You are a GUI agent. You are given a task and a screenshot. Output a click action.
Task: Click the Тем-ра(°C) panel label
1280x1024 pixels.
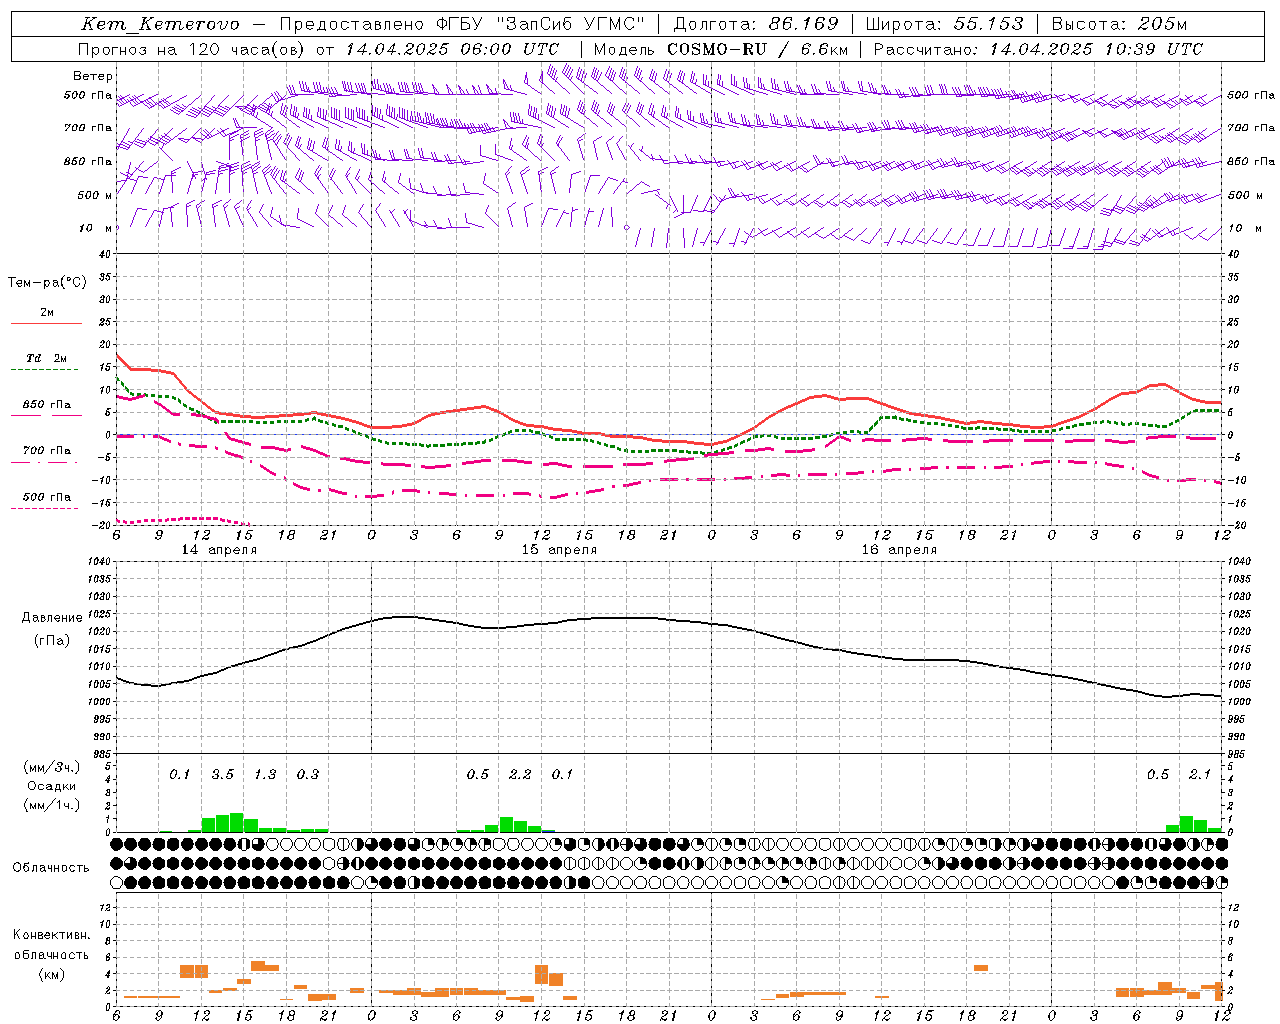[47, 282]
